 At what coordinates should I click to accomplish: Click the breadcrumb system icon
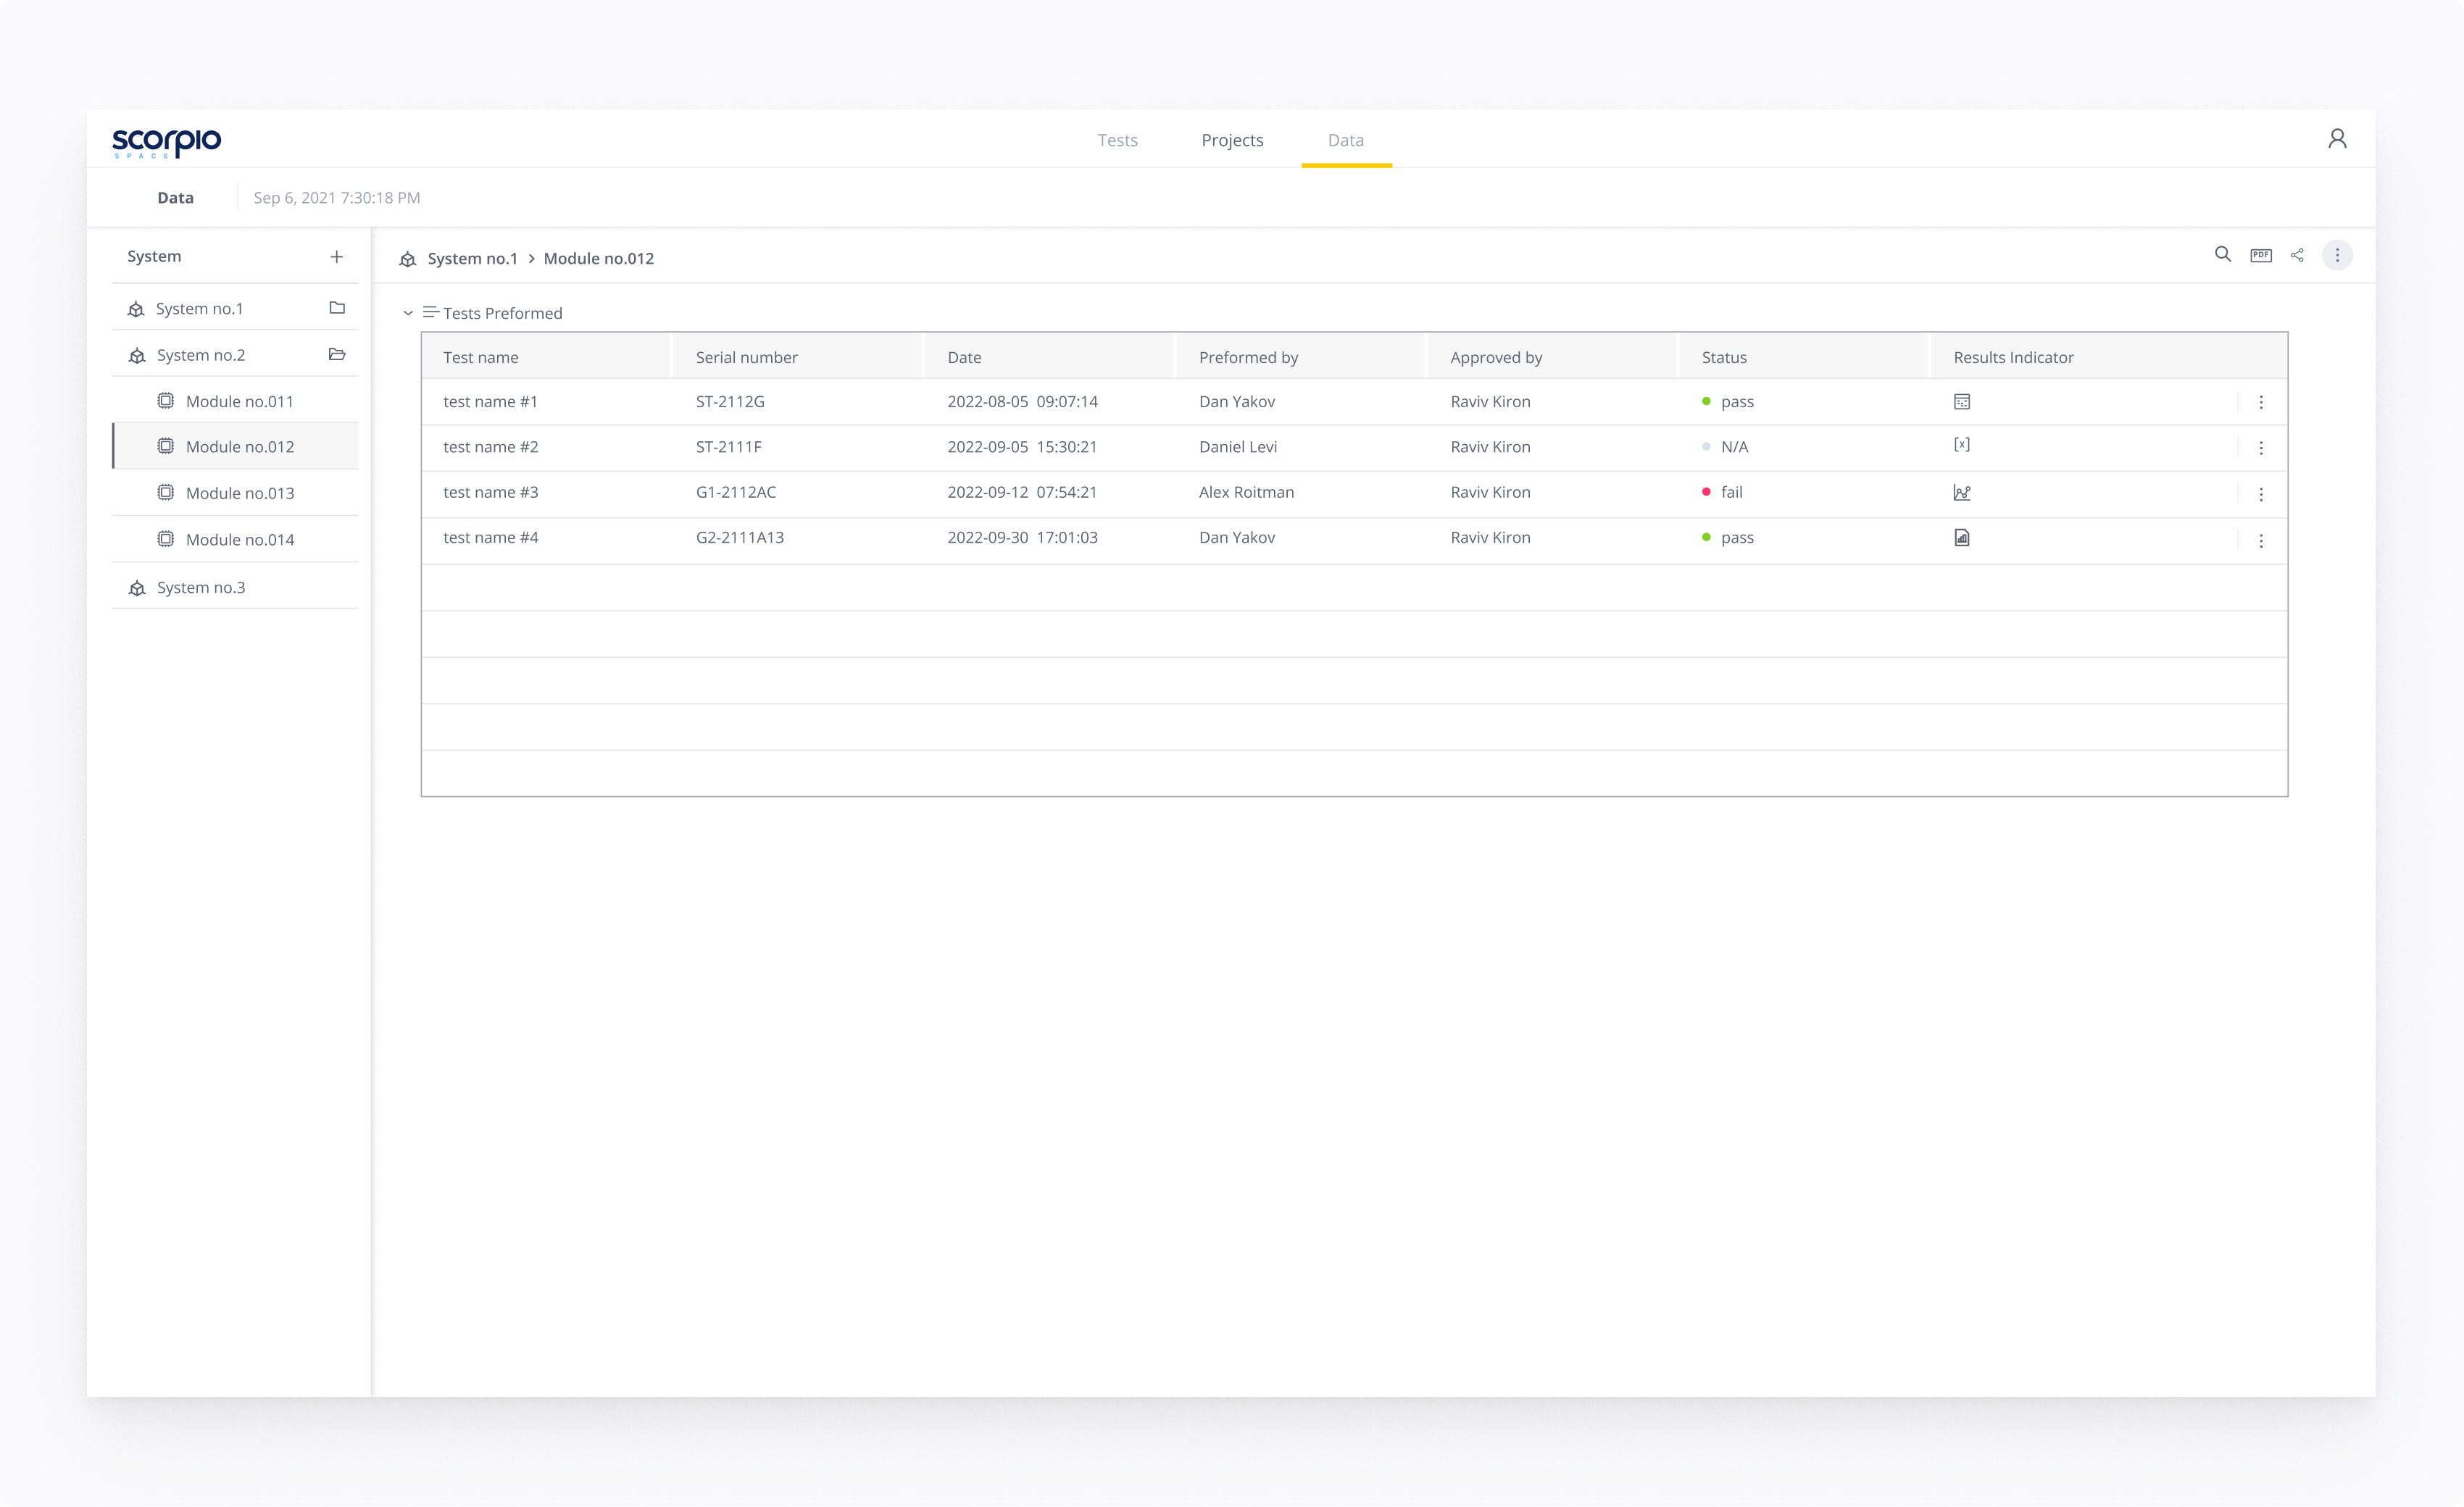coord(408,259)
